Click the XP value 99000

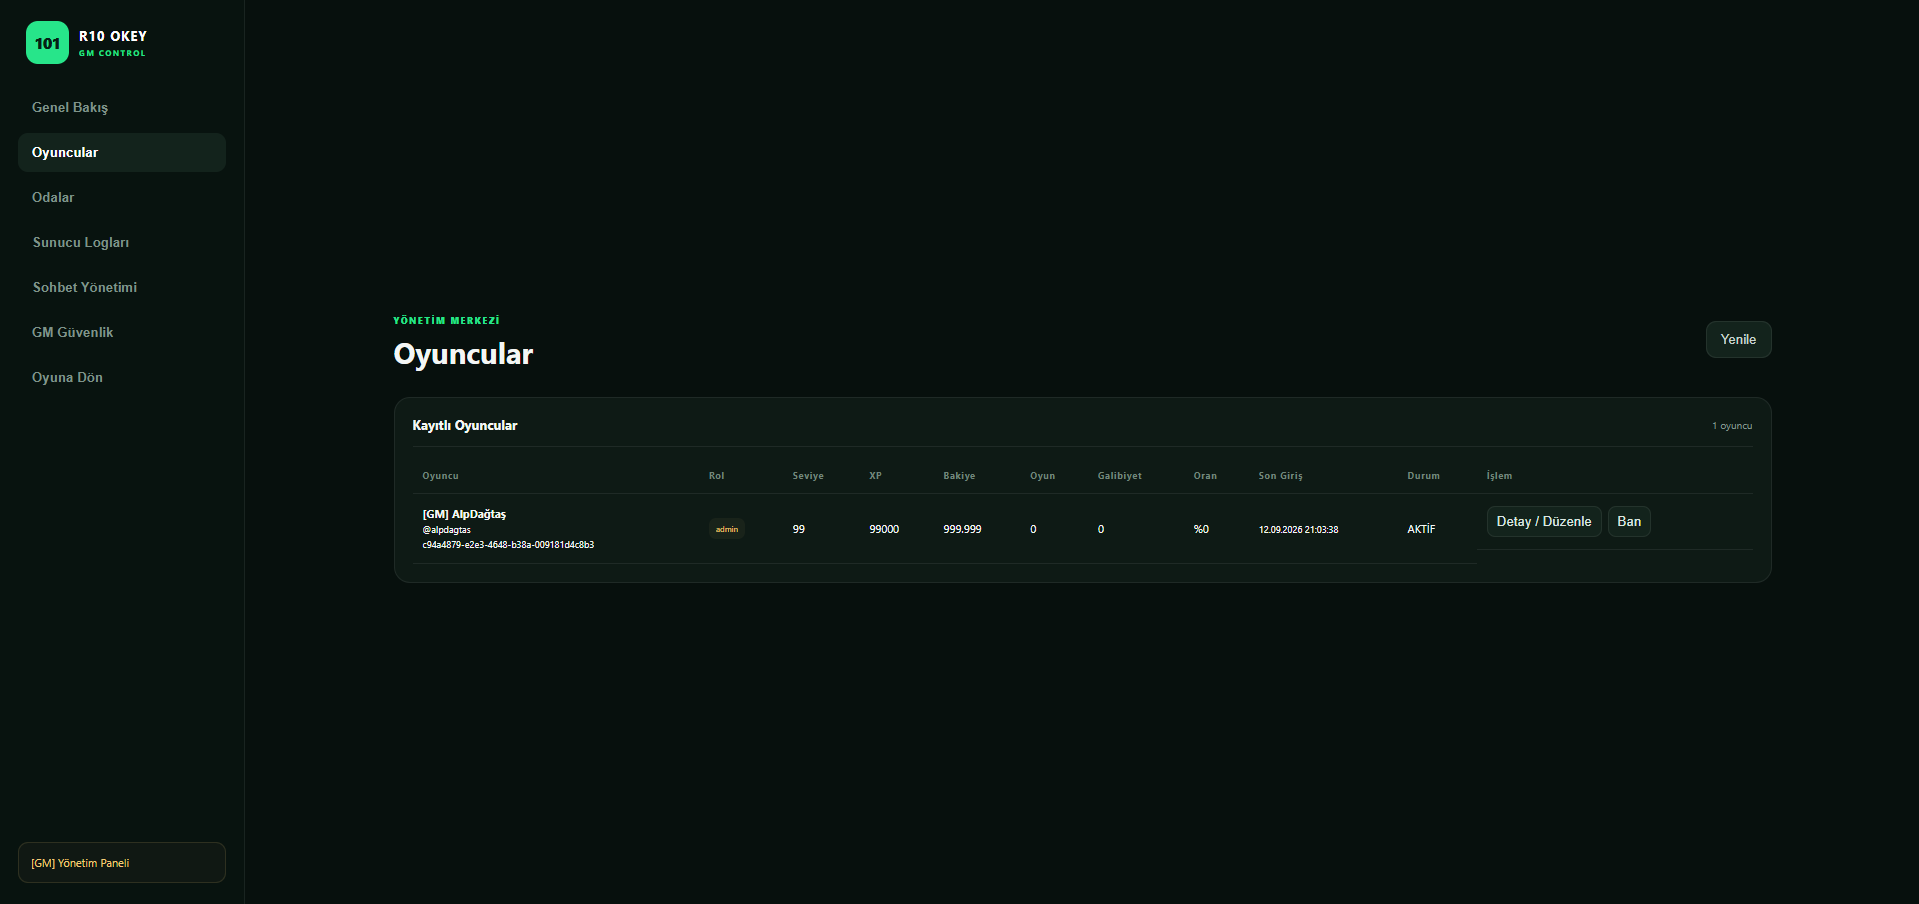(884, 529)
